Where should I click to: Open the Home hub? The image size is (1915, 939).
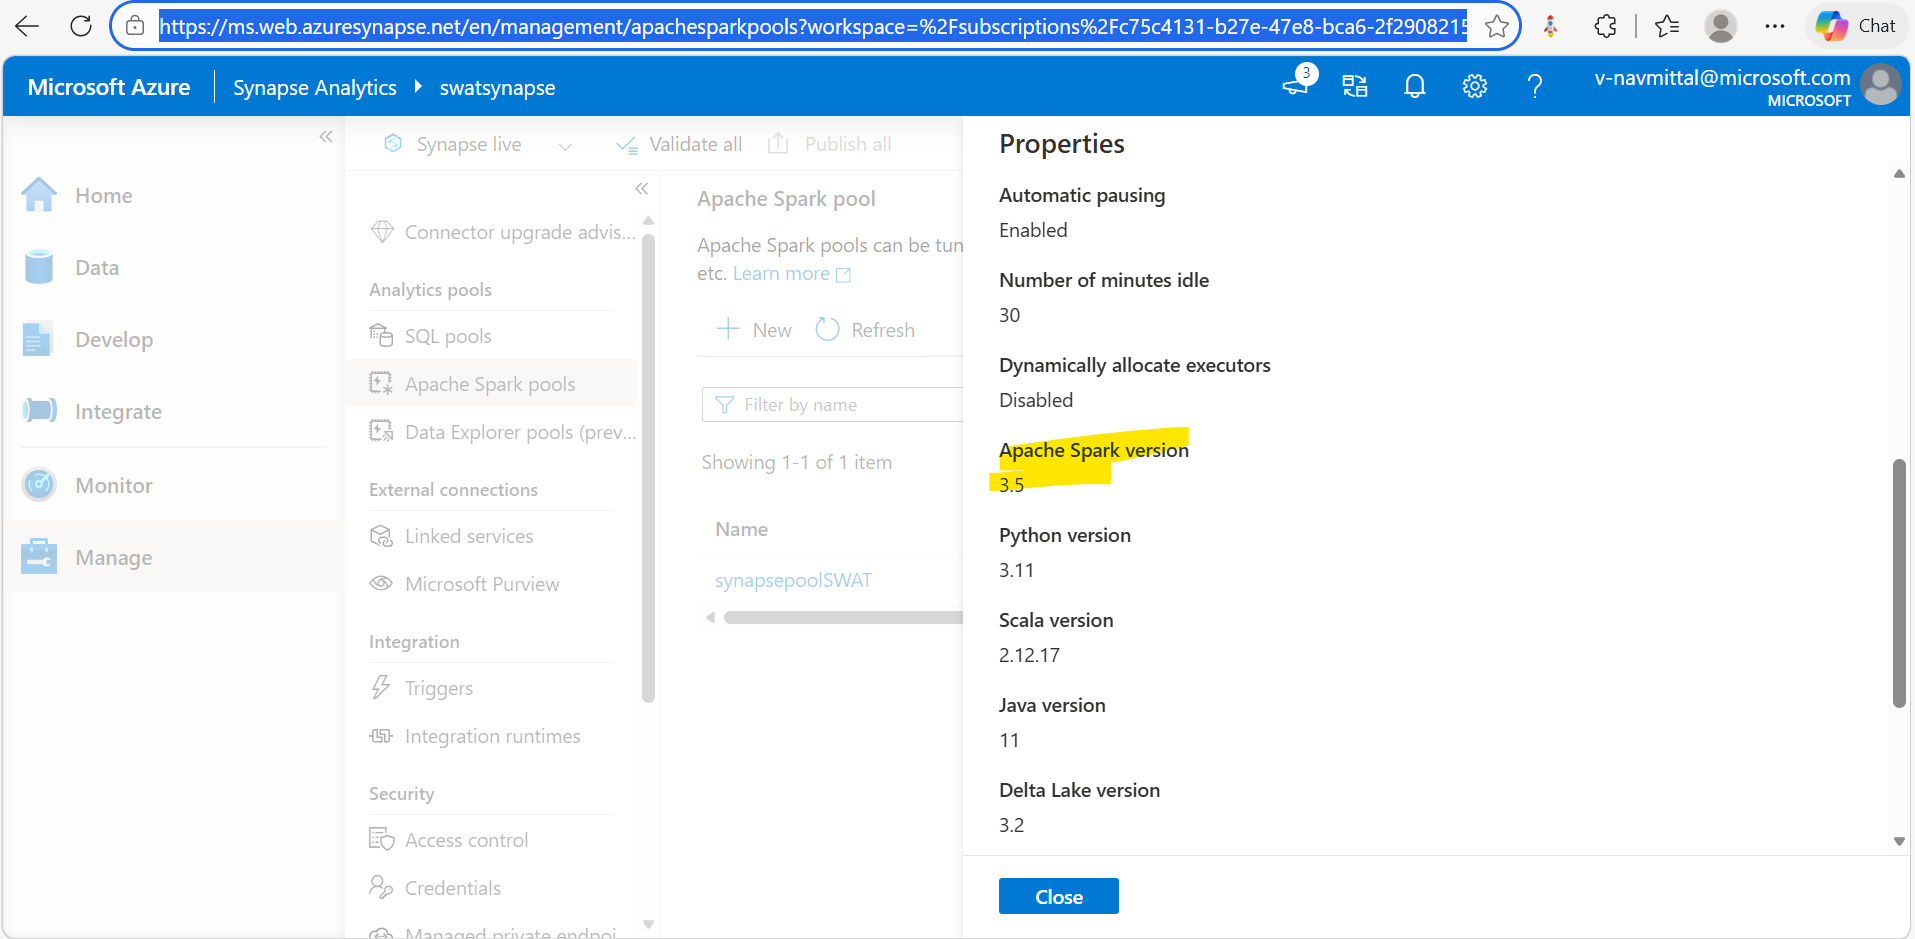click(x=172, y=195)
